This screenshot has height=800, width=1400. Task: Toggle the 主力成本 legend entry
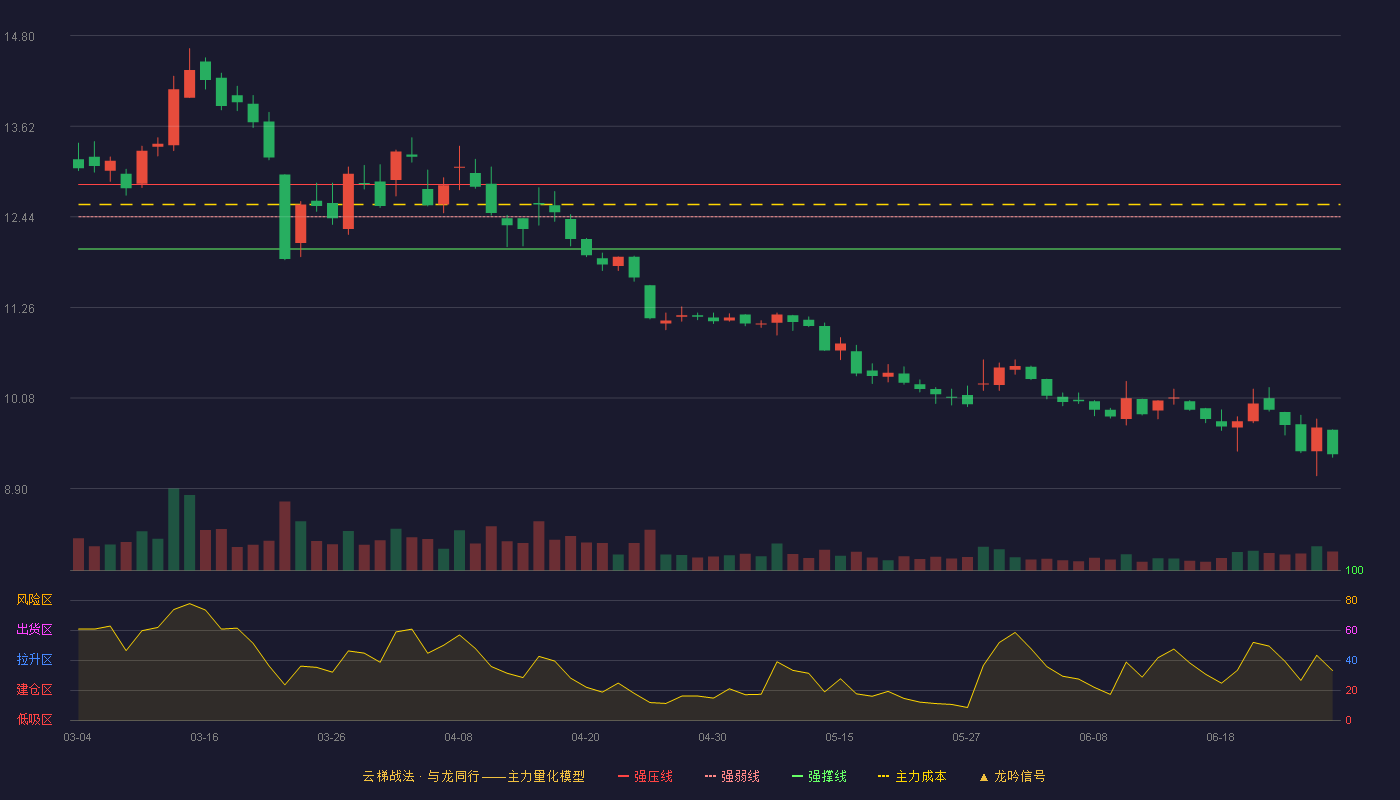[912, 776]
